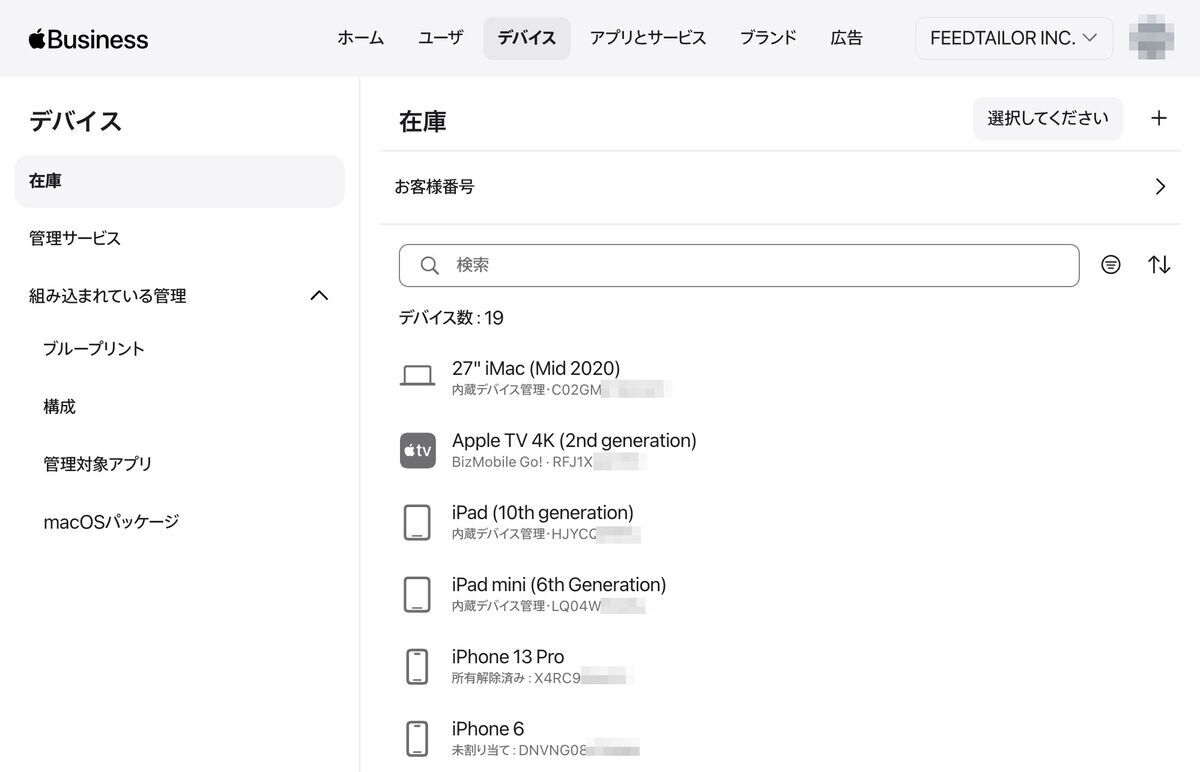Select Apple TV 4K (2nd generation) row
1200x772 pixels.
coord(780,450)
